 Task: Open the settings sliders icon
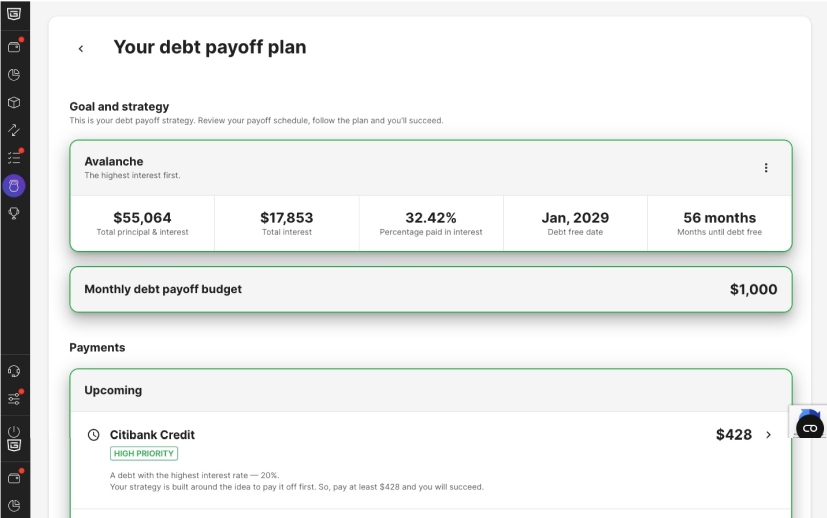click(x=14, y=398)
